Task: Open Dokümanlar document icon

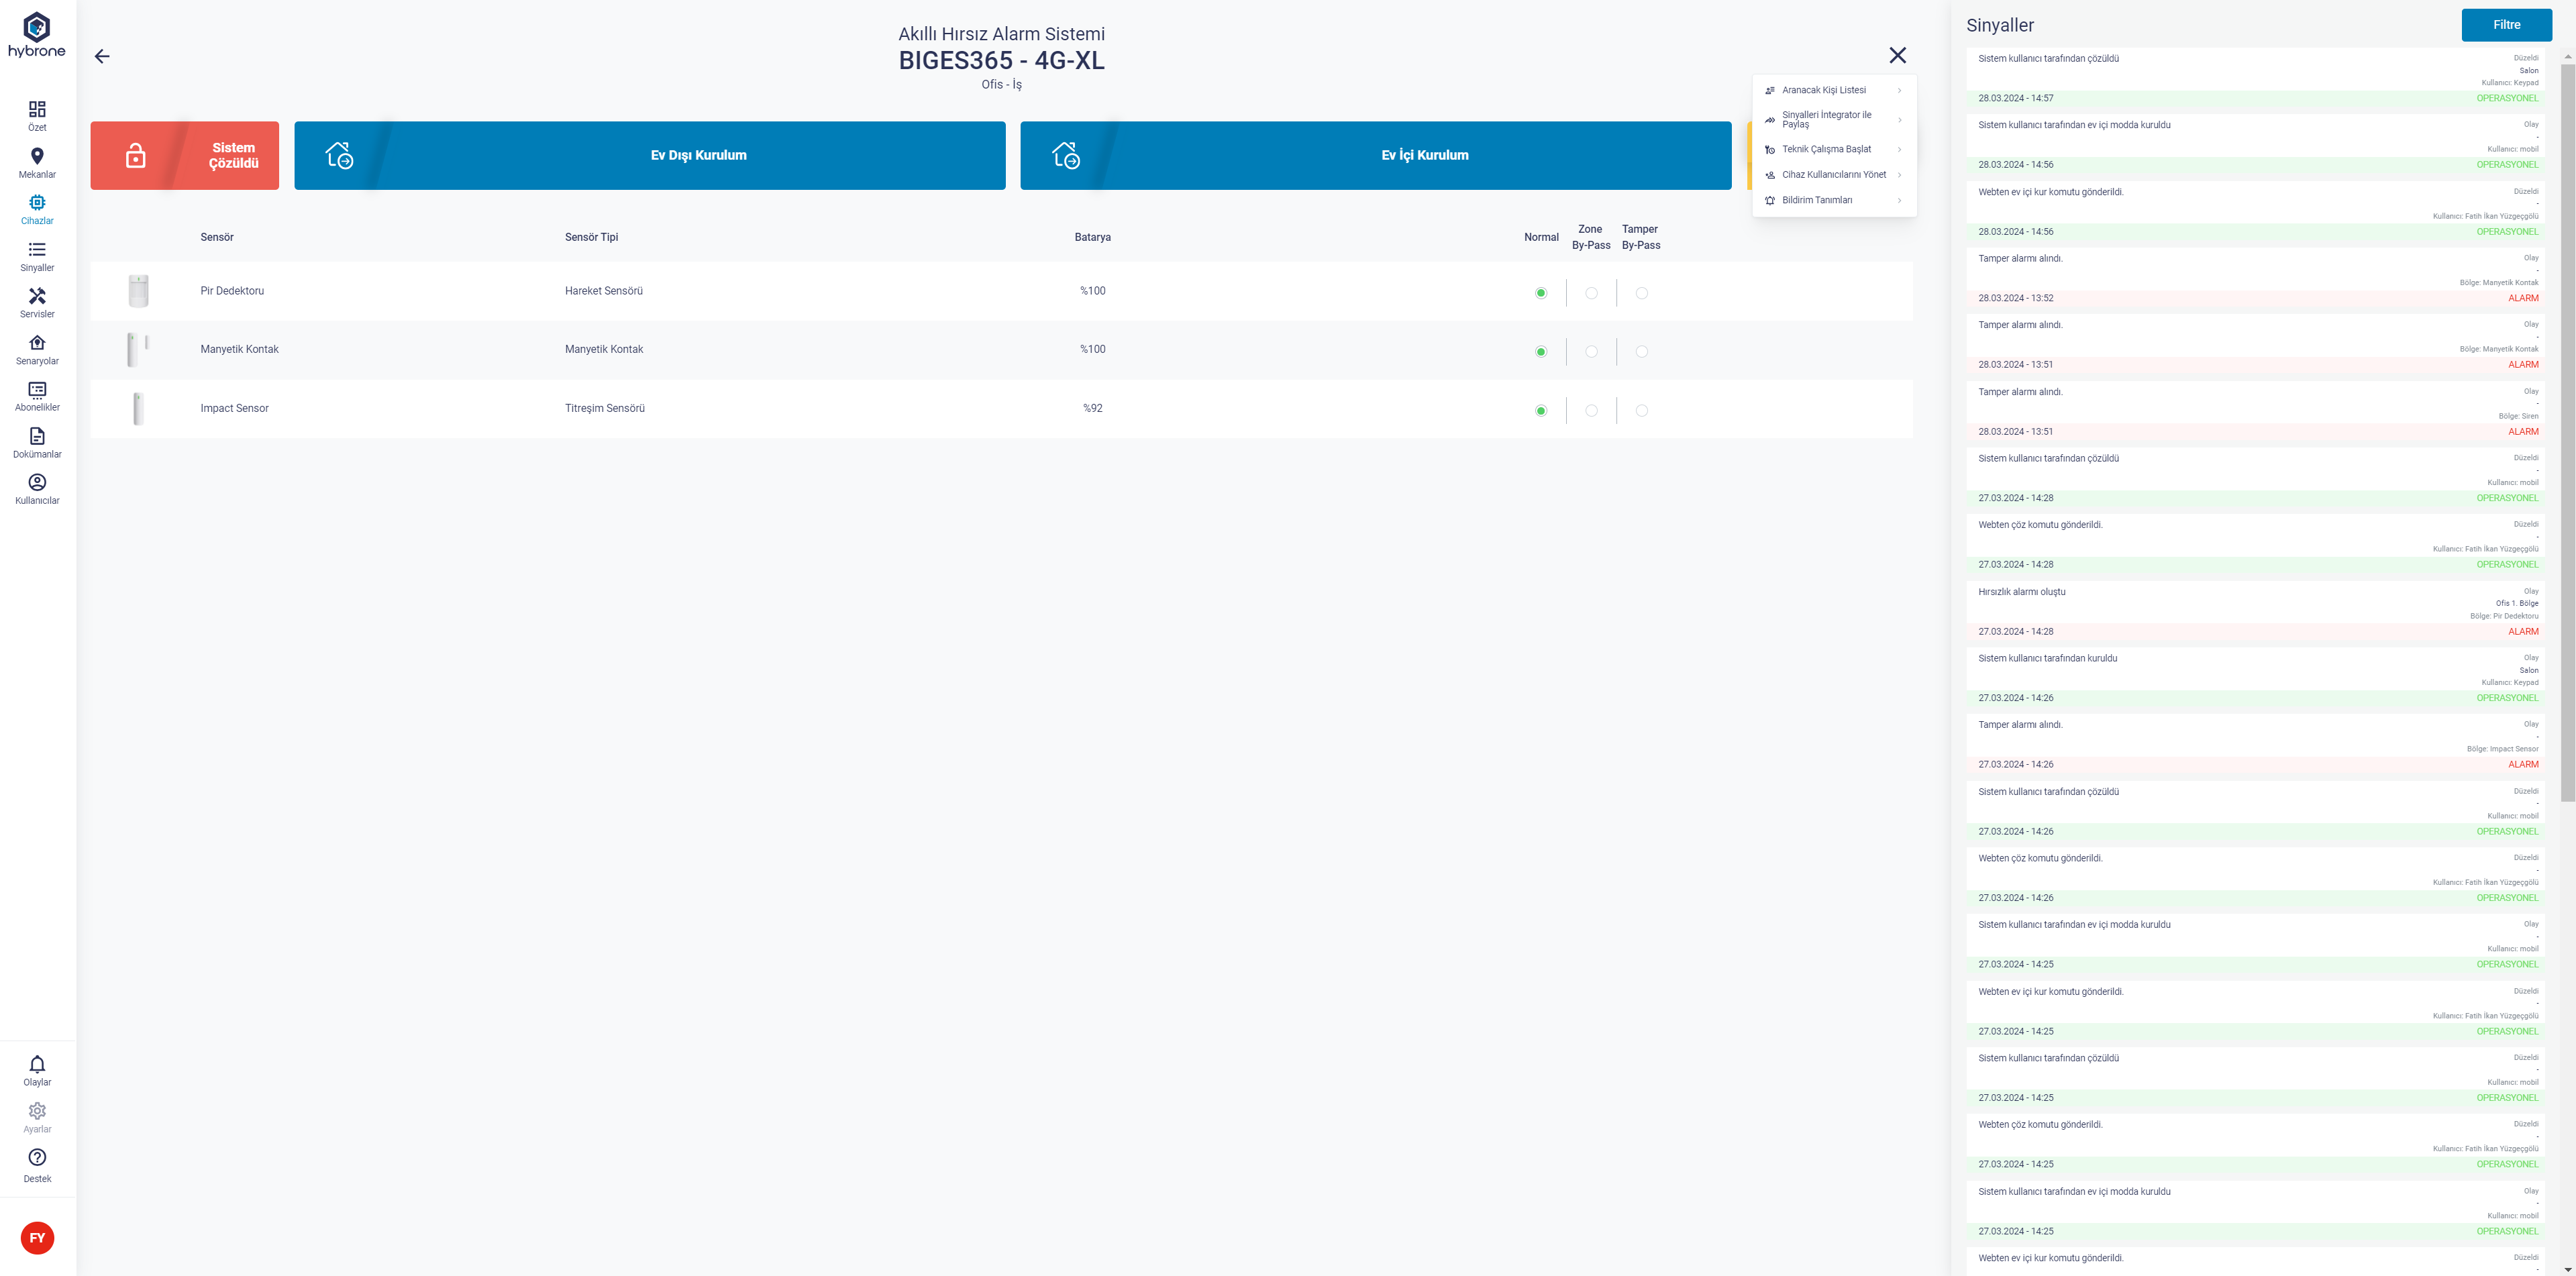Action: [x=37, y=436]
